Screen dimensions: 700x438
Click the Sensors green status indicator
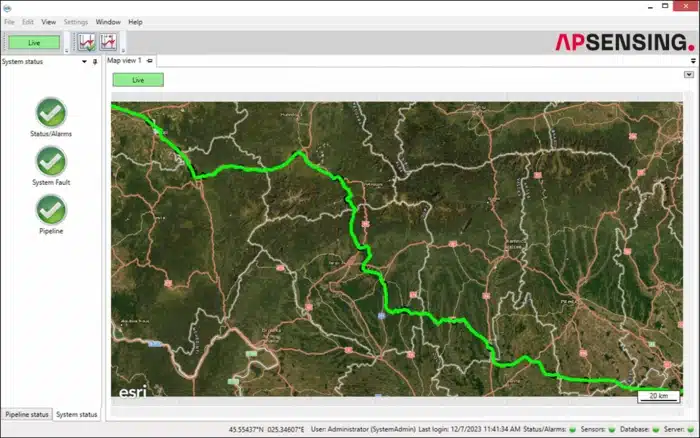tap(611, 429)
